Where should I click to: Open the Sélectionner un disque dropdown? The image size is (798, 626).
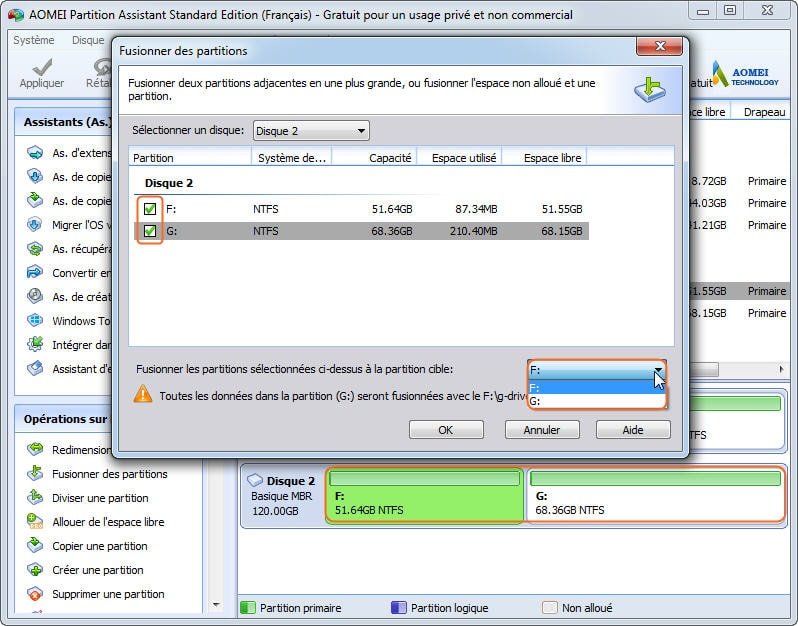coord(311,131)
